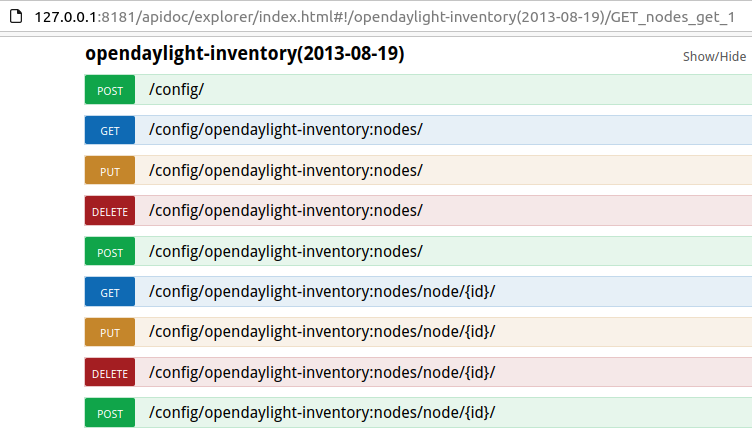Click the page info icon in address bar
Viewport: 752px width, 431px height.
point(13,16)
